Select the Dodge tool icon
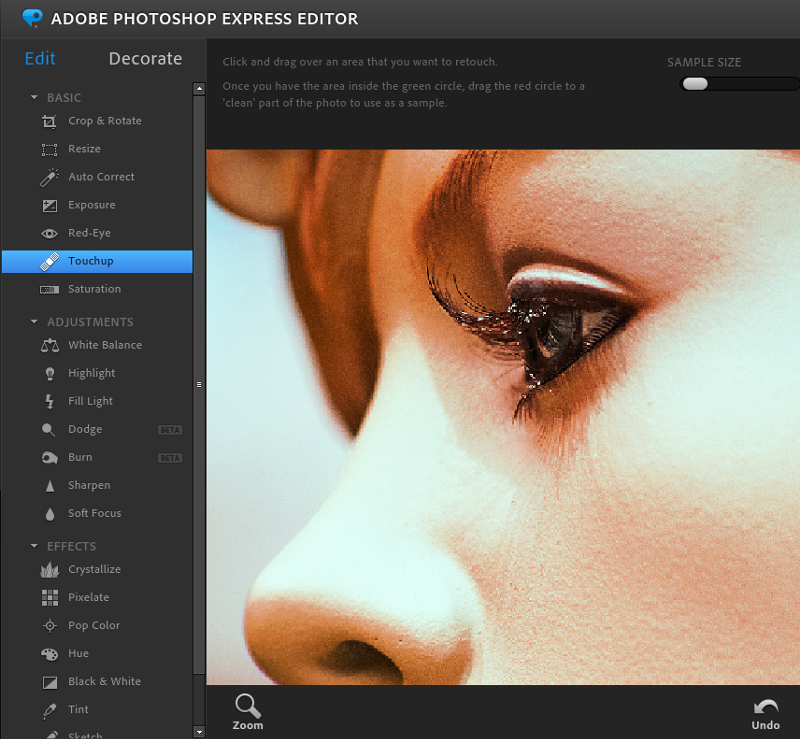 [x=48, y=430]
